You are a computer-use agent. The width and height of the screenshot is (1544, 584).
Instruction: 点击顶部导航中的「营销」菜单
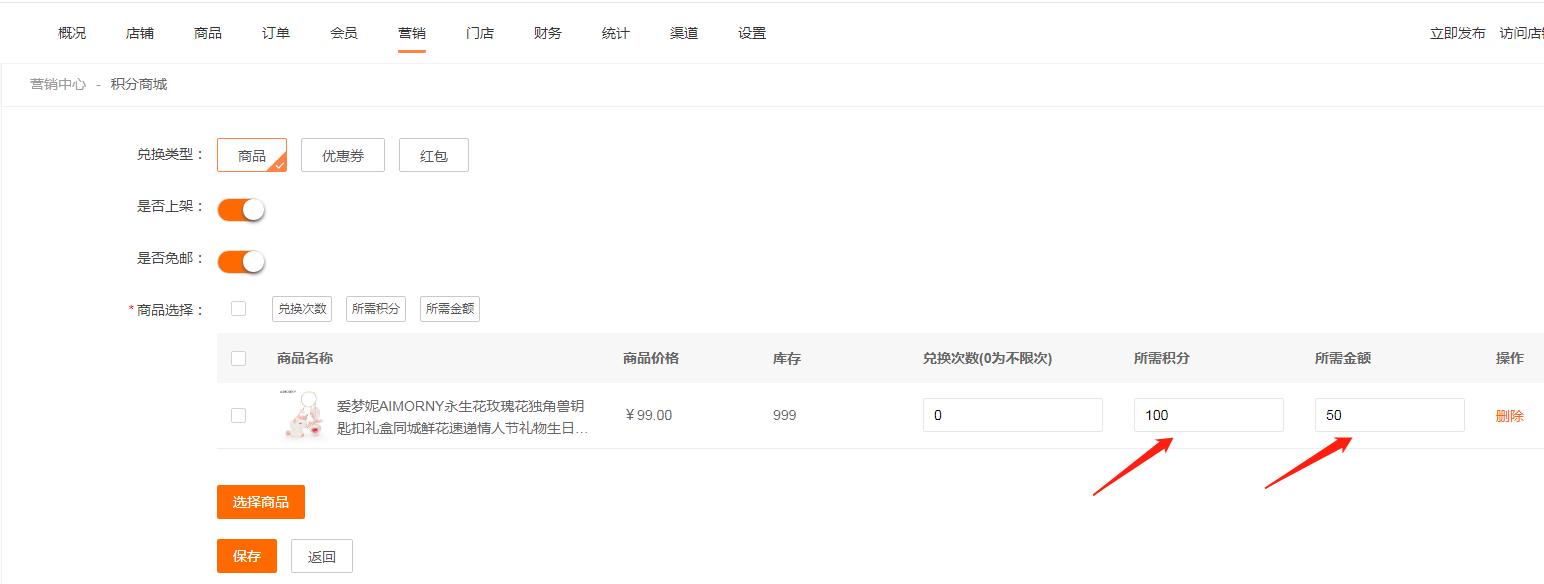(412, 32)
